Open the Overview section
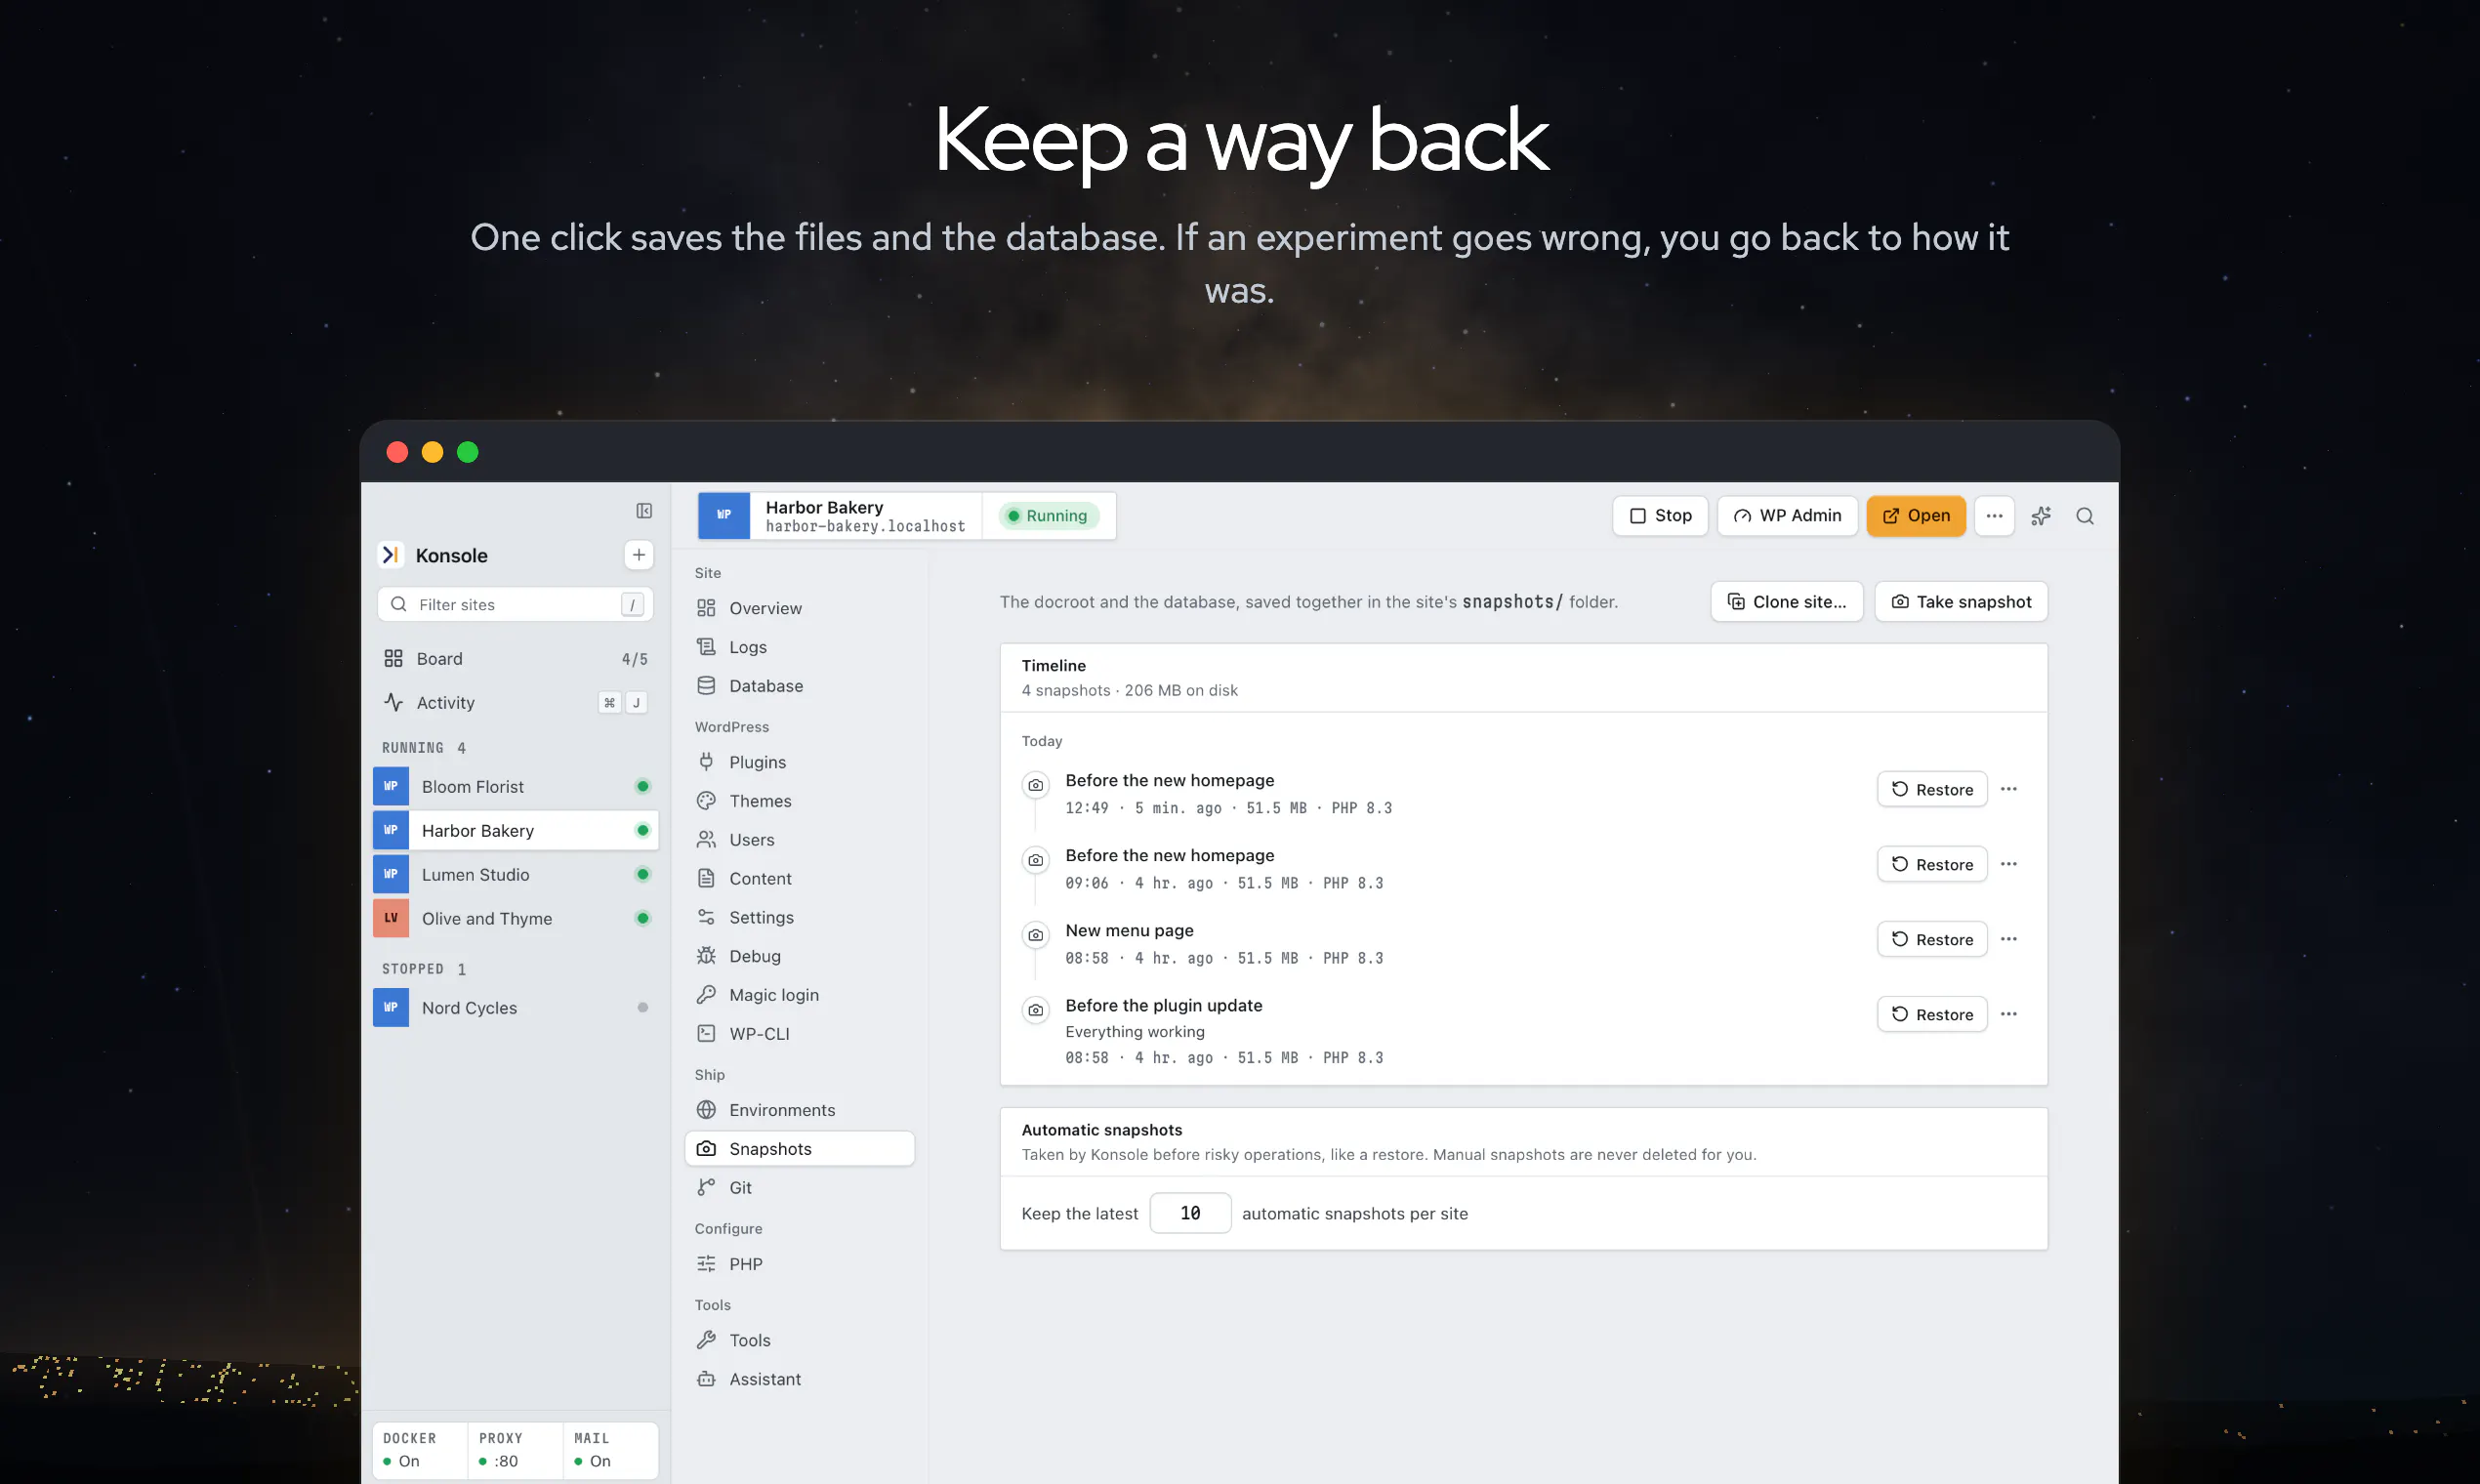This screenshot has width=2480, height=1484. click(799, 608)
